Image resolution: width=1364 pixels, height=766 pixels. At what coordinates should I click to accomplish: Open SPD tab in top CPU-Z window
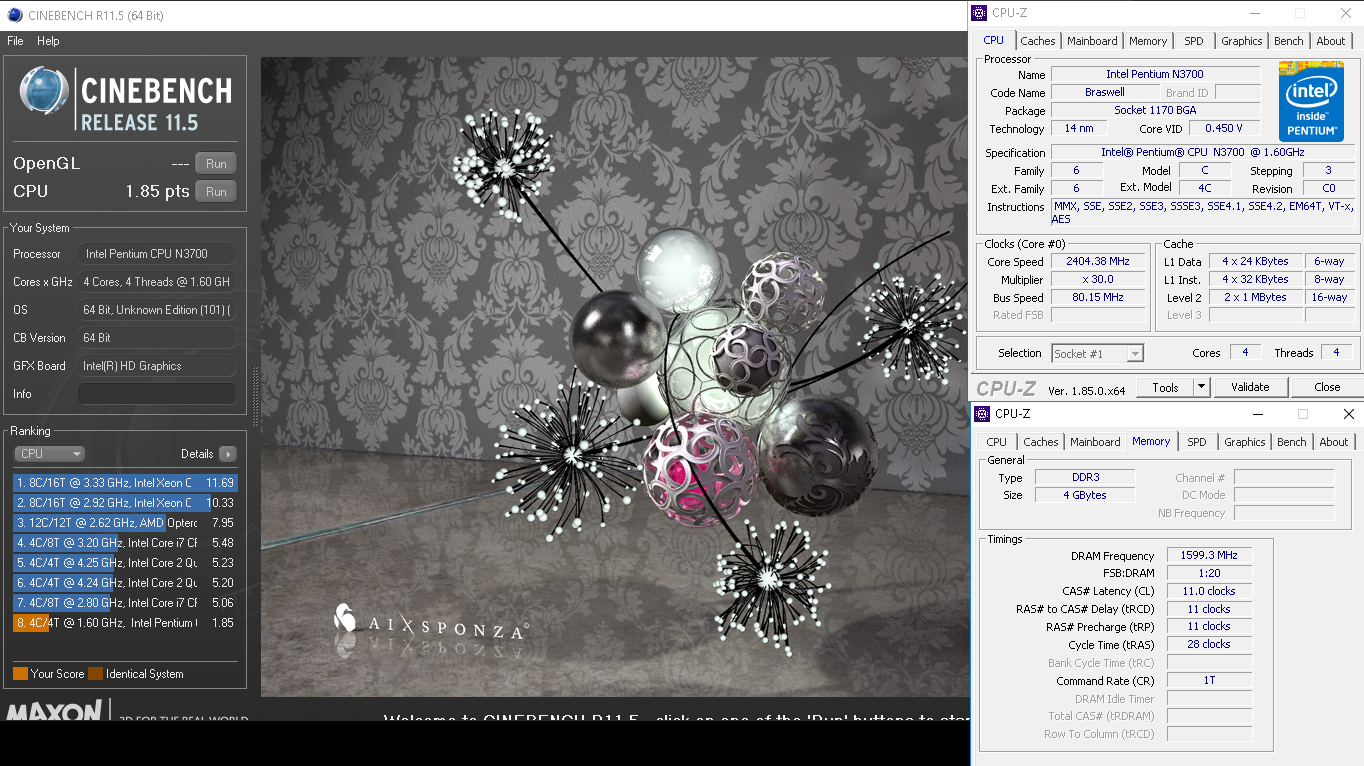point(1194,41)
